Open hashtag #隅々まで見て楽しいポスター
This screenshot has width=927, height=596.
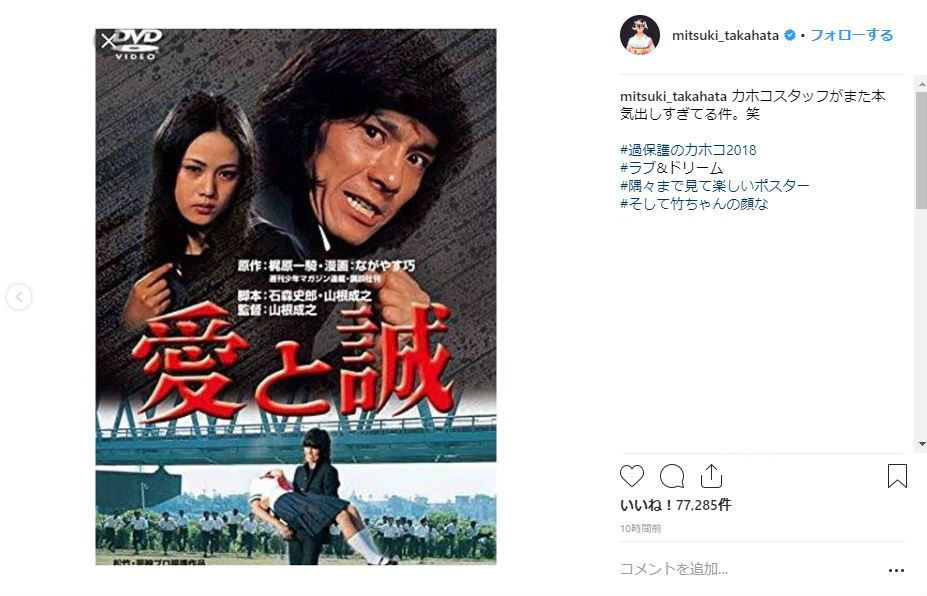pos(715,186)
